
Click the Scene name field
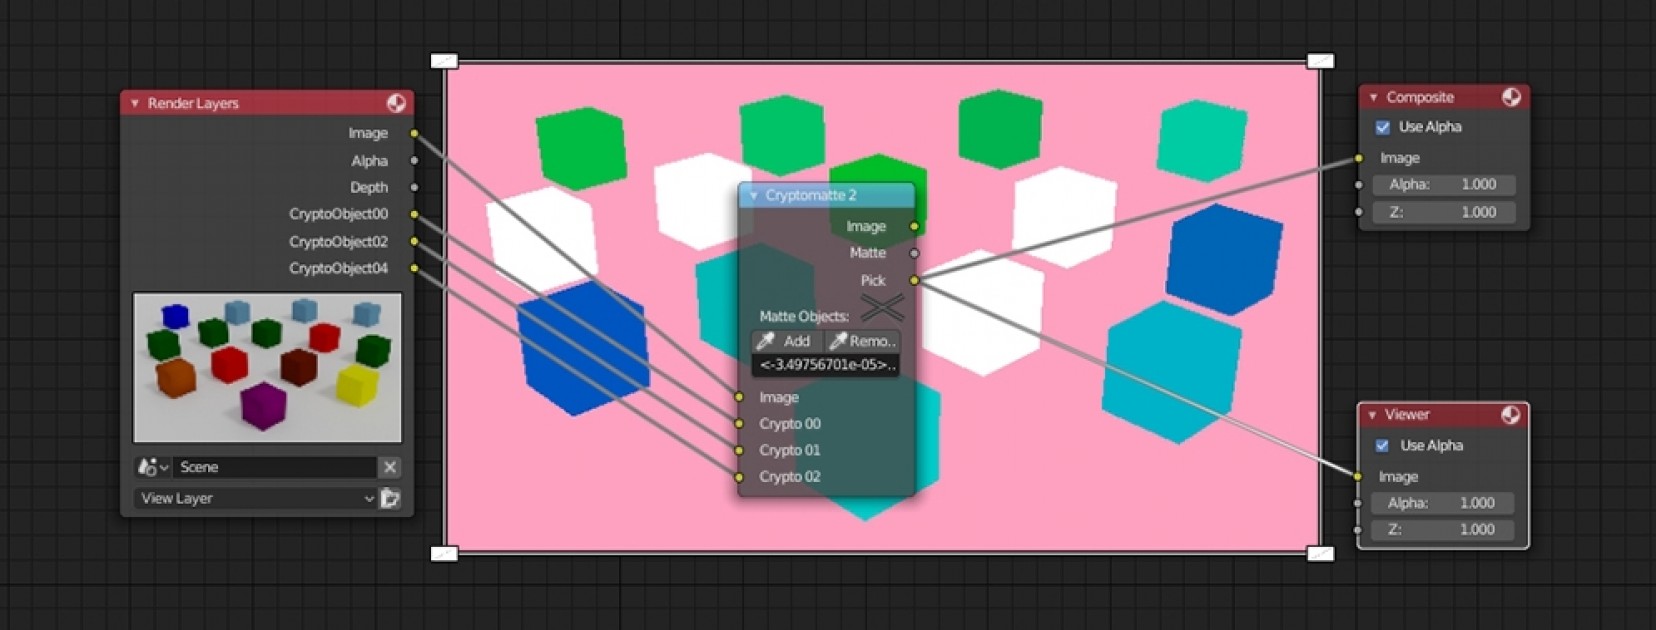pos(275,467)
